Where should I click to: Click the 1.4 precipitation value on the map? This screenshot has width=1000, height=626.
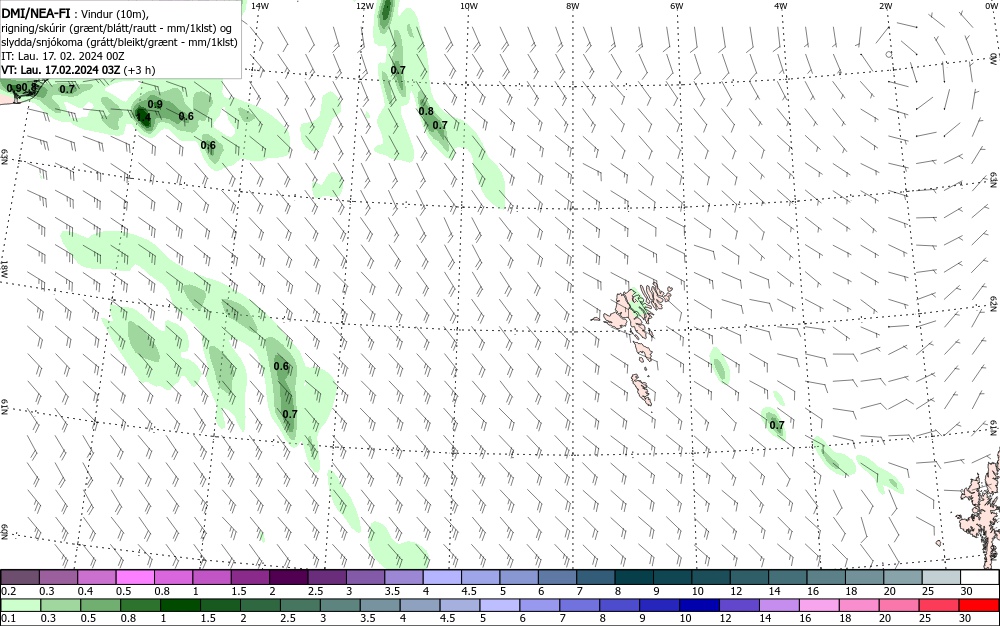pos(143,117)
